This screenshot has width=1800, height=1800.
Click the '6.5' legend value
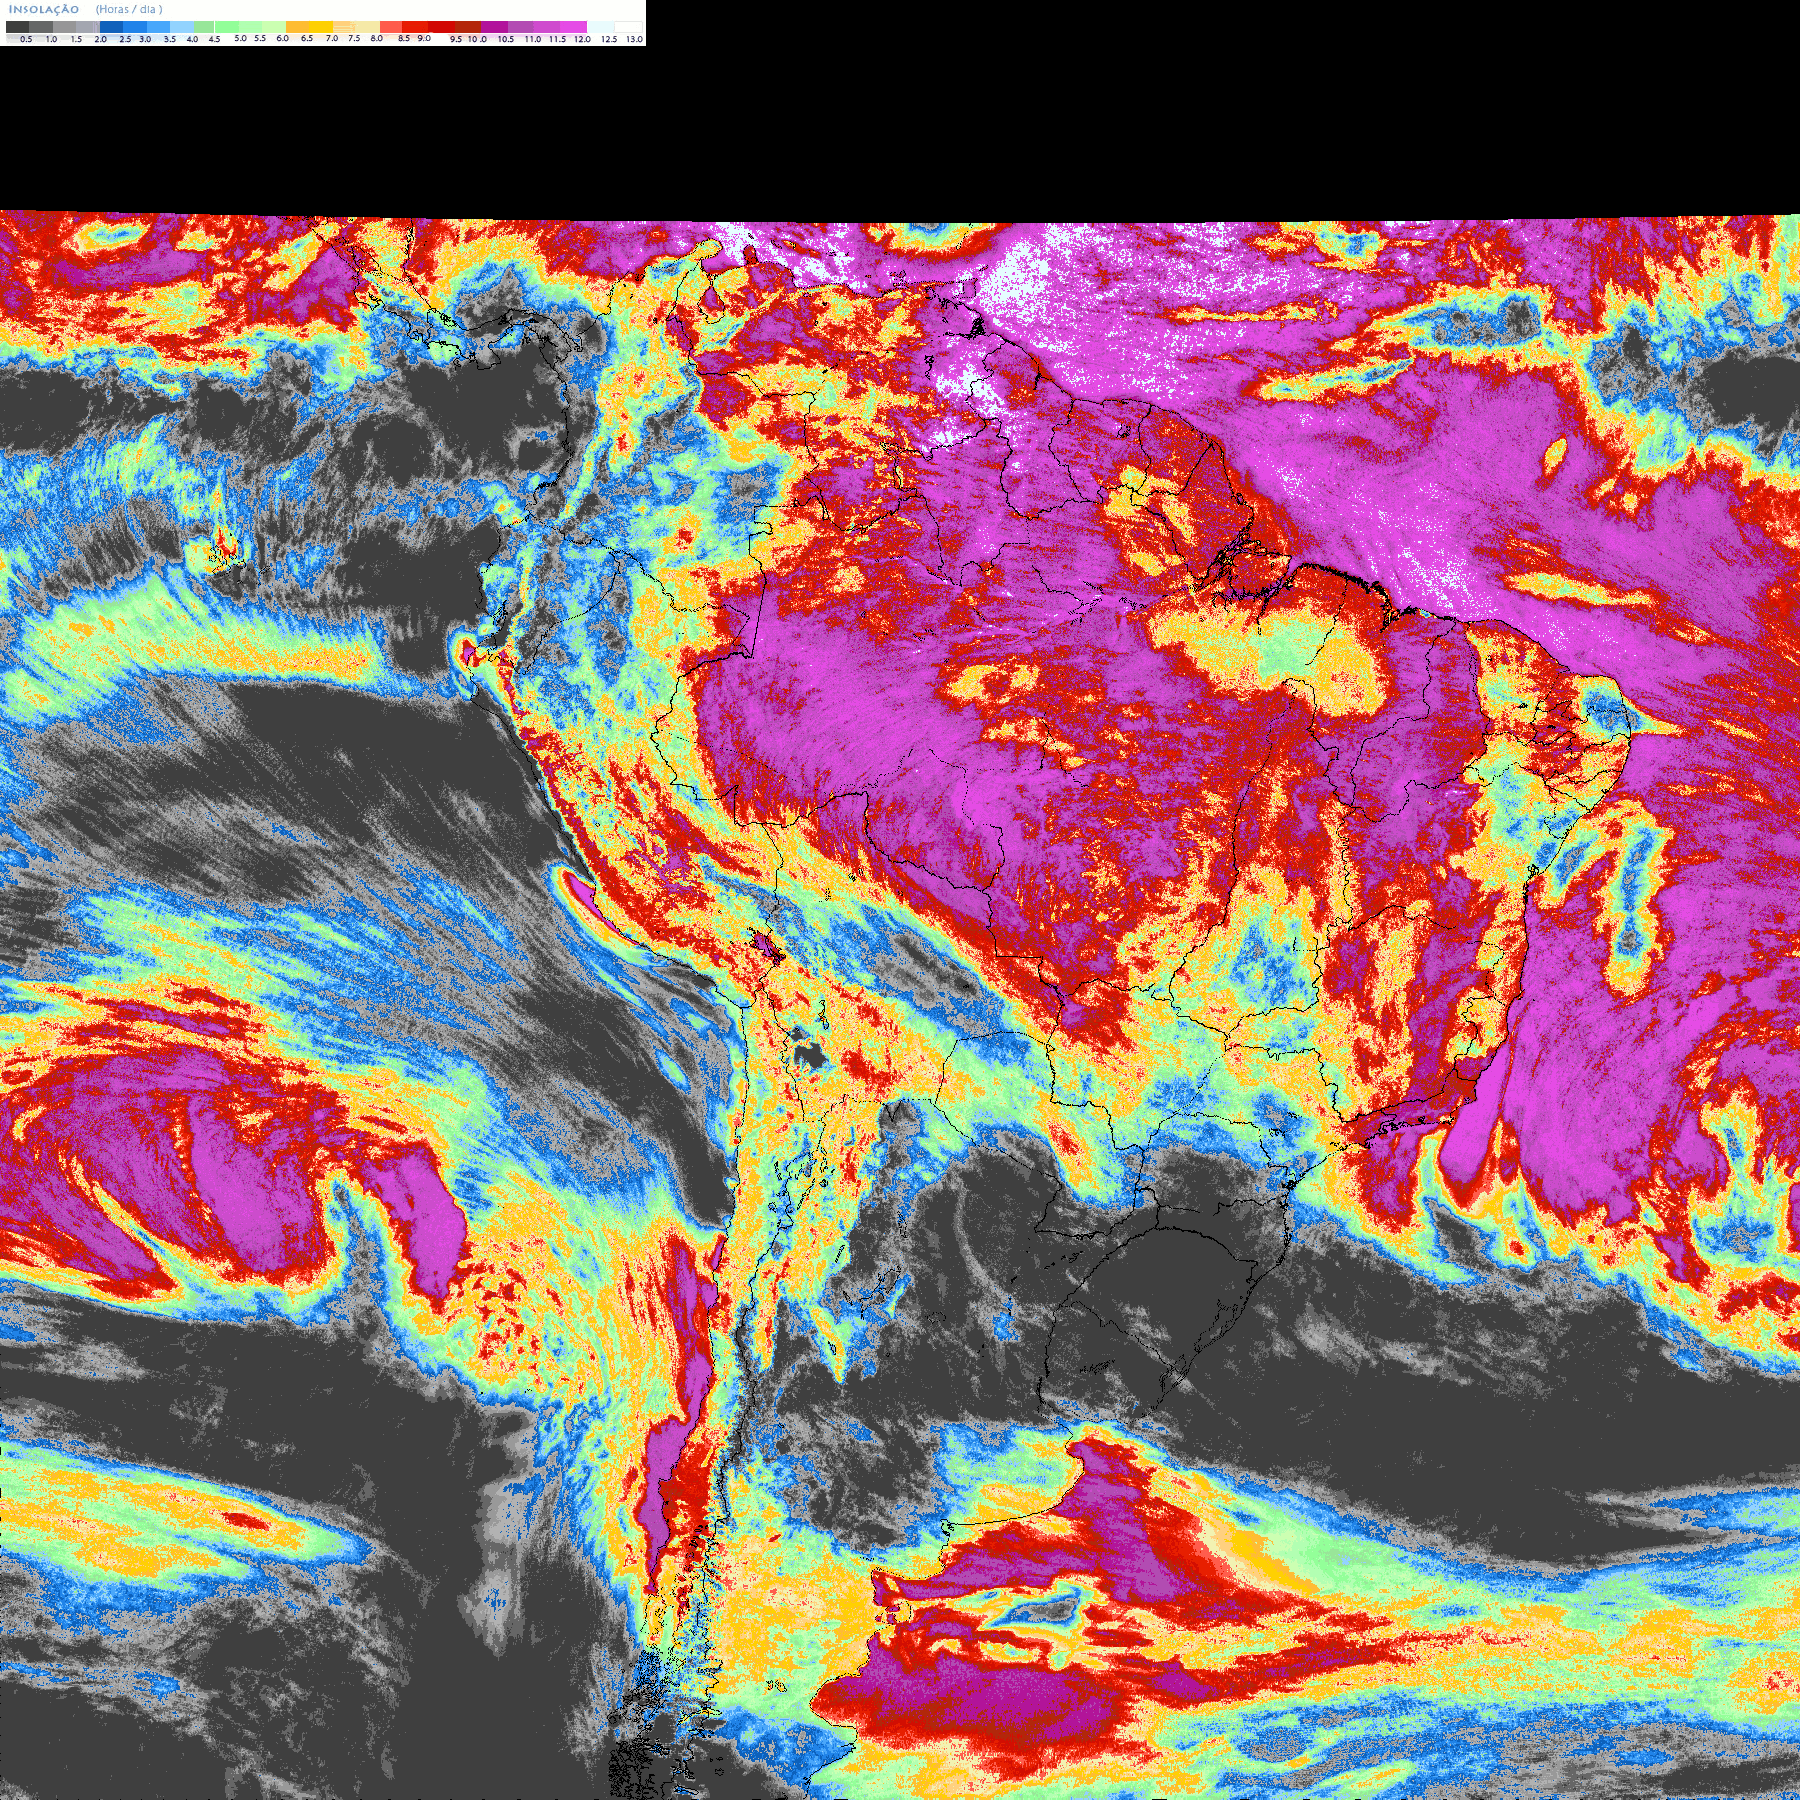point(307,38)
